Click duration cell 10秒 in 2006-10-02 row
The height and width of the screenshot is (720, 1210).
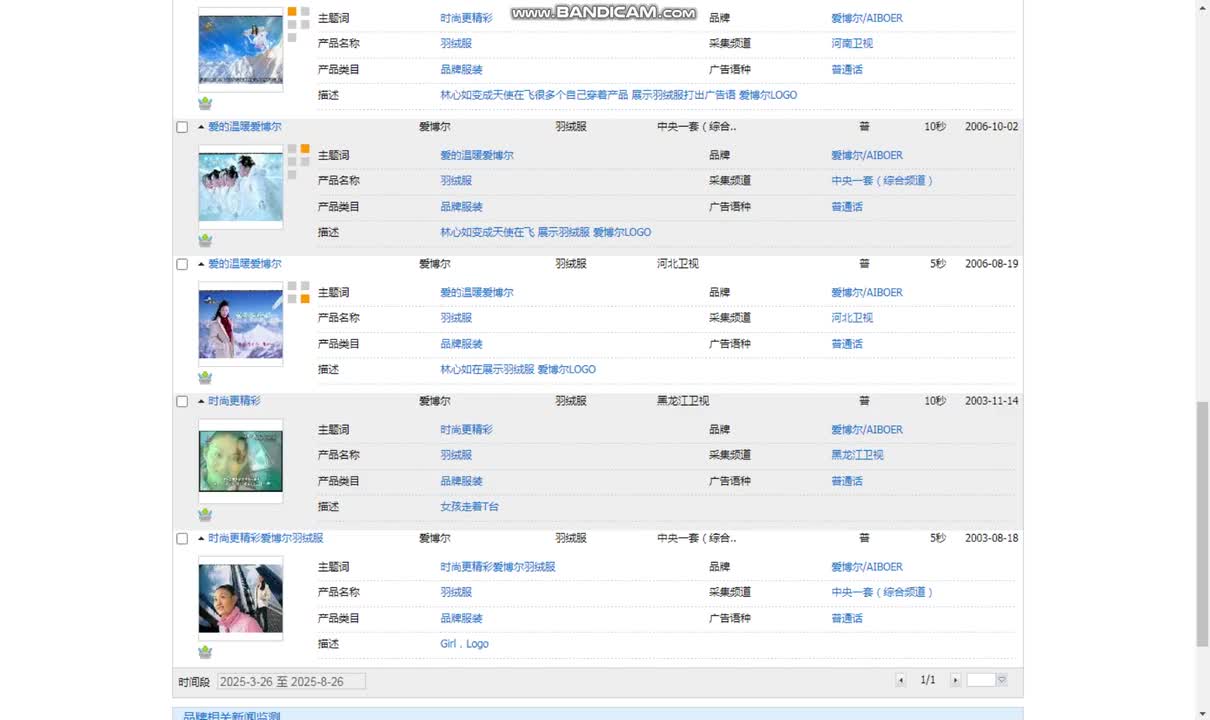click(935, 127)
